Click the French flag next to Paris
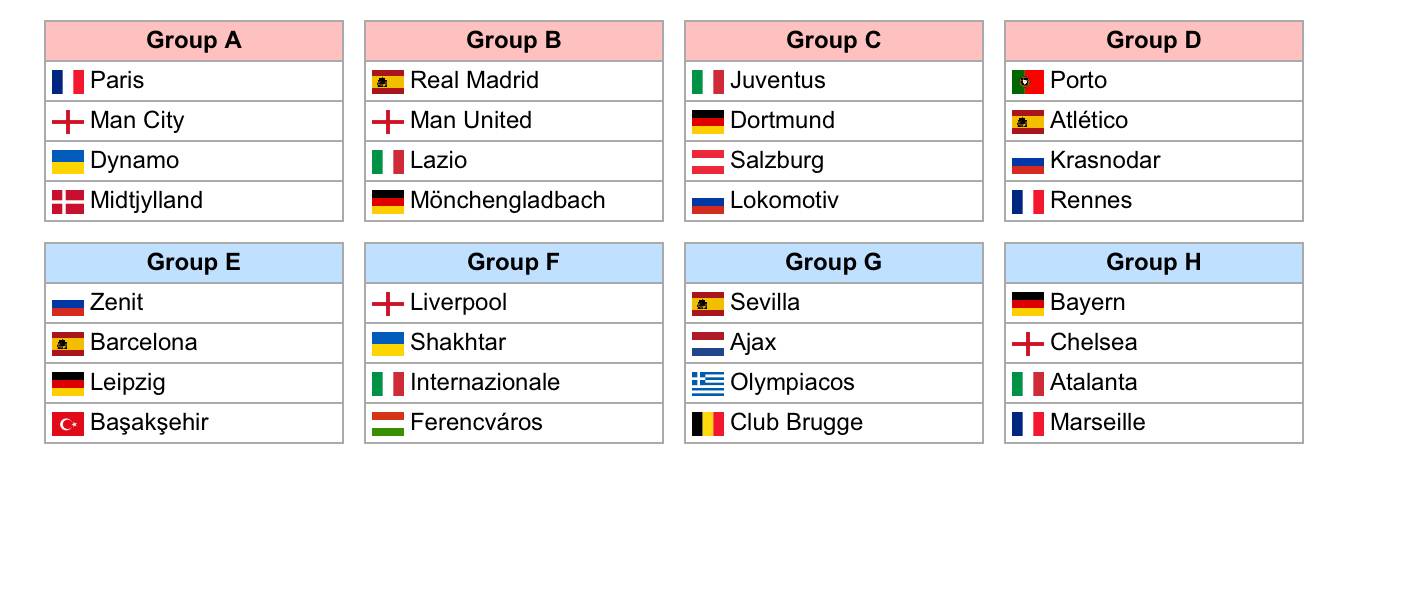1411x595 pixels. (68, 82)
